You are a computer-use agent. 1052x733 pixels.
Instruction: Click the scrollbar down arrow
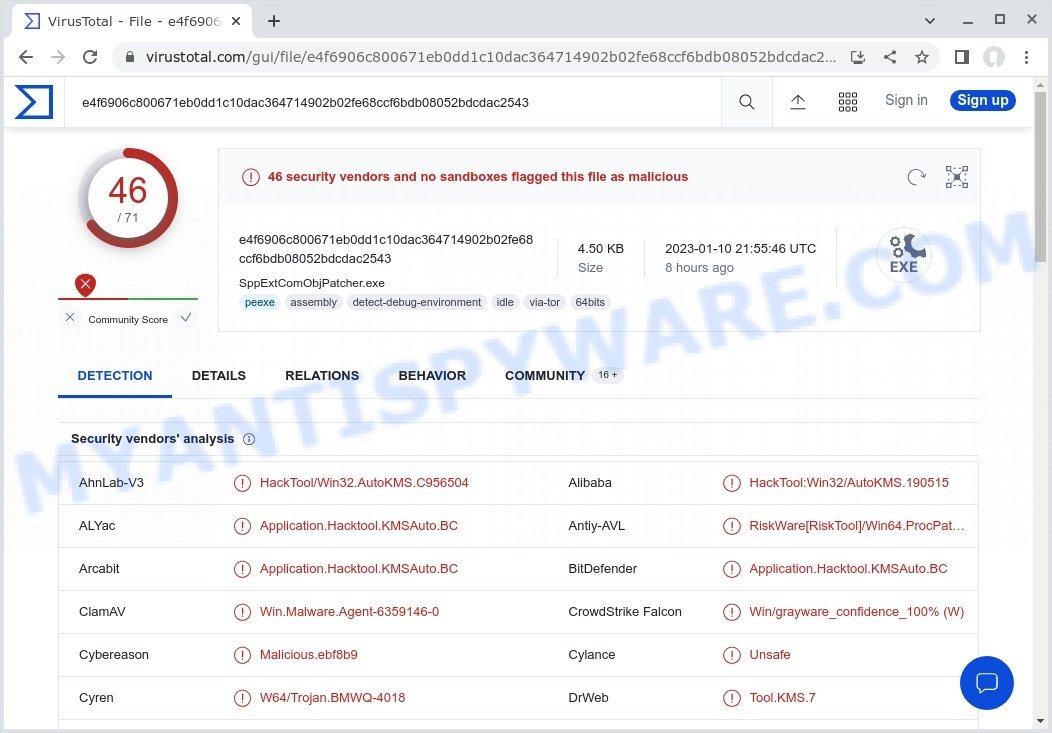[x=1040, y=722]
